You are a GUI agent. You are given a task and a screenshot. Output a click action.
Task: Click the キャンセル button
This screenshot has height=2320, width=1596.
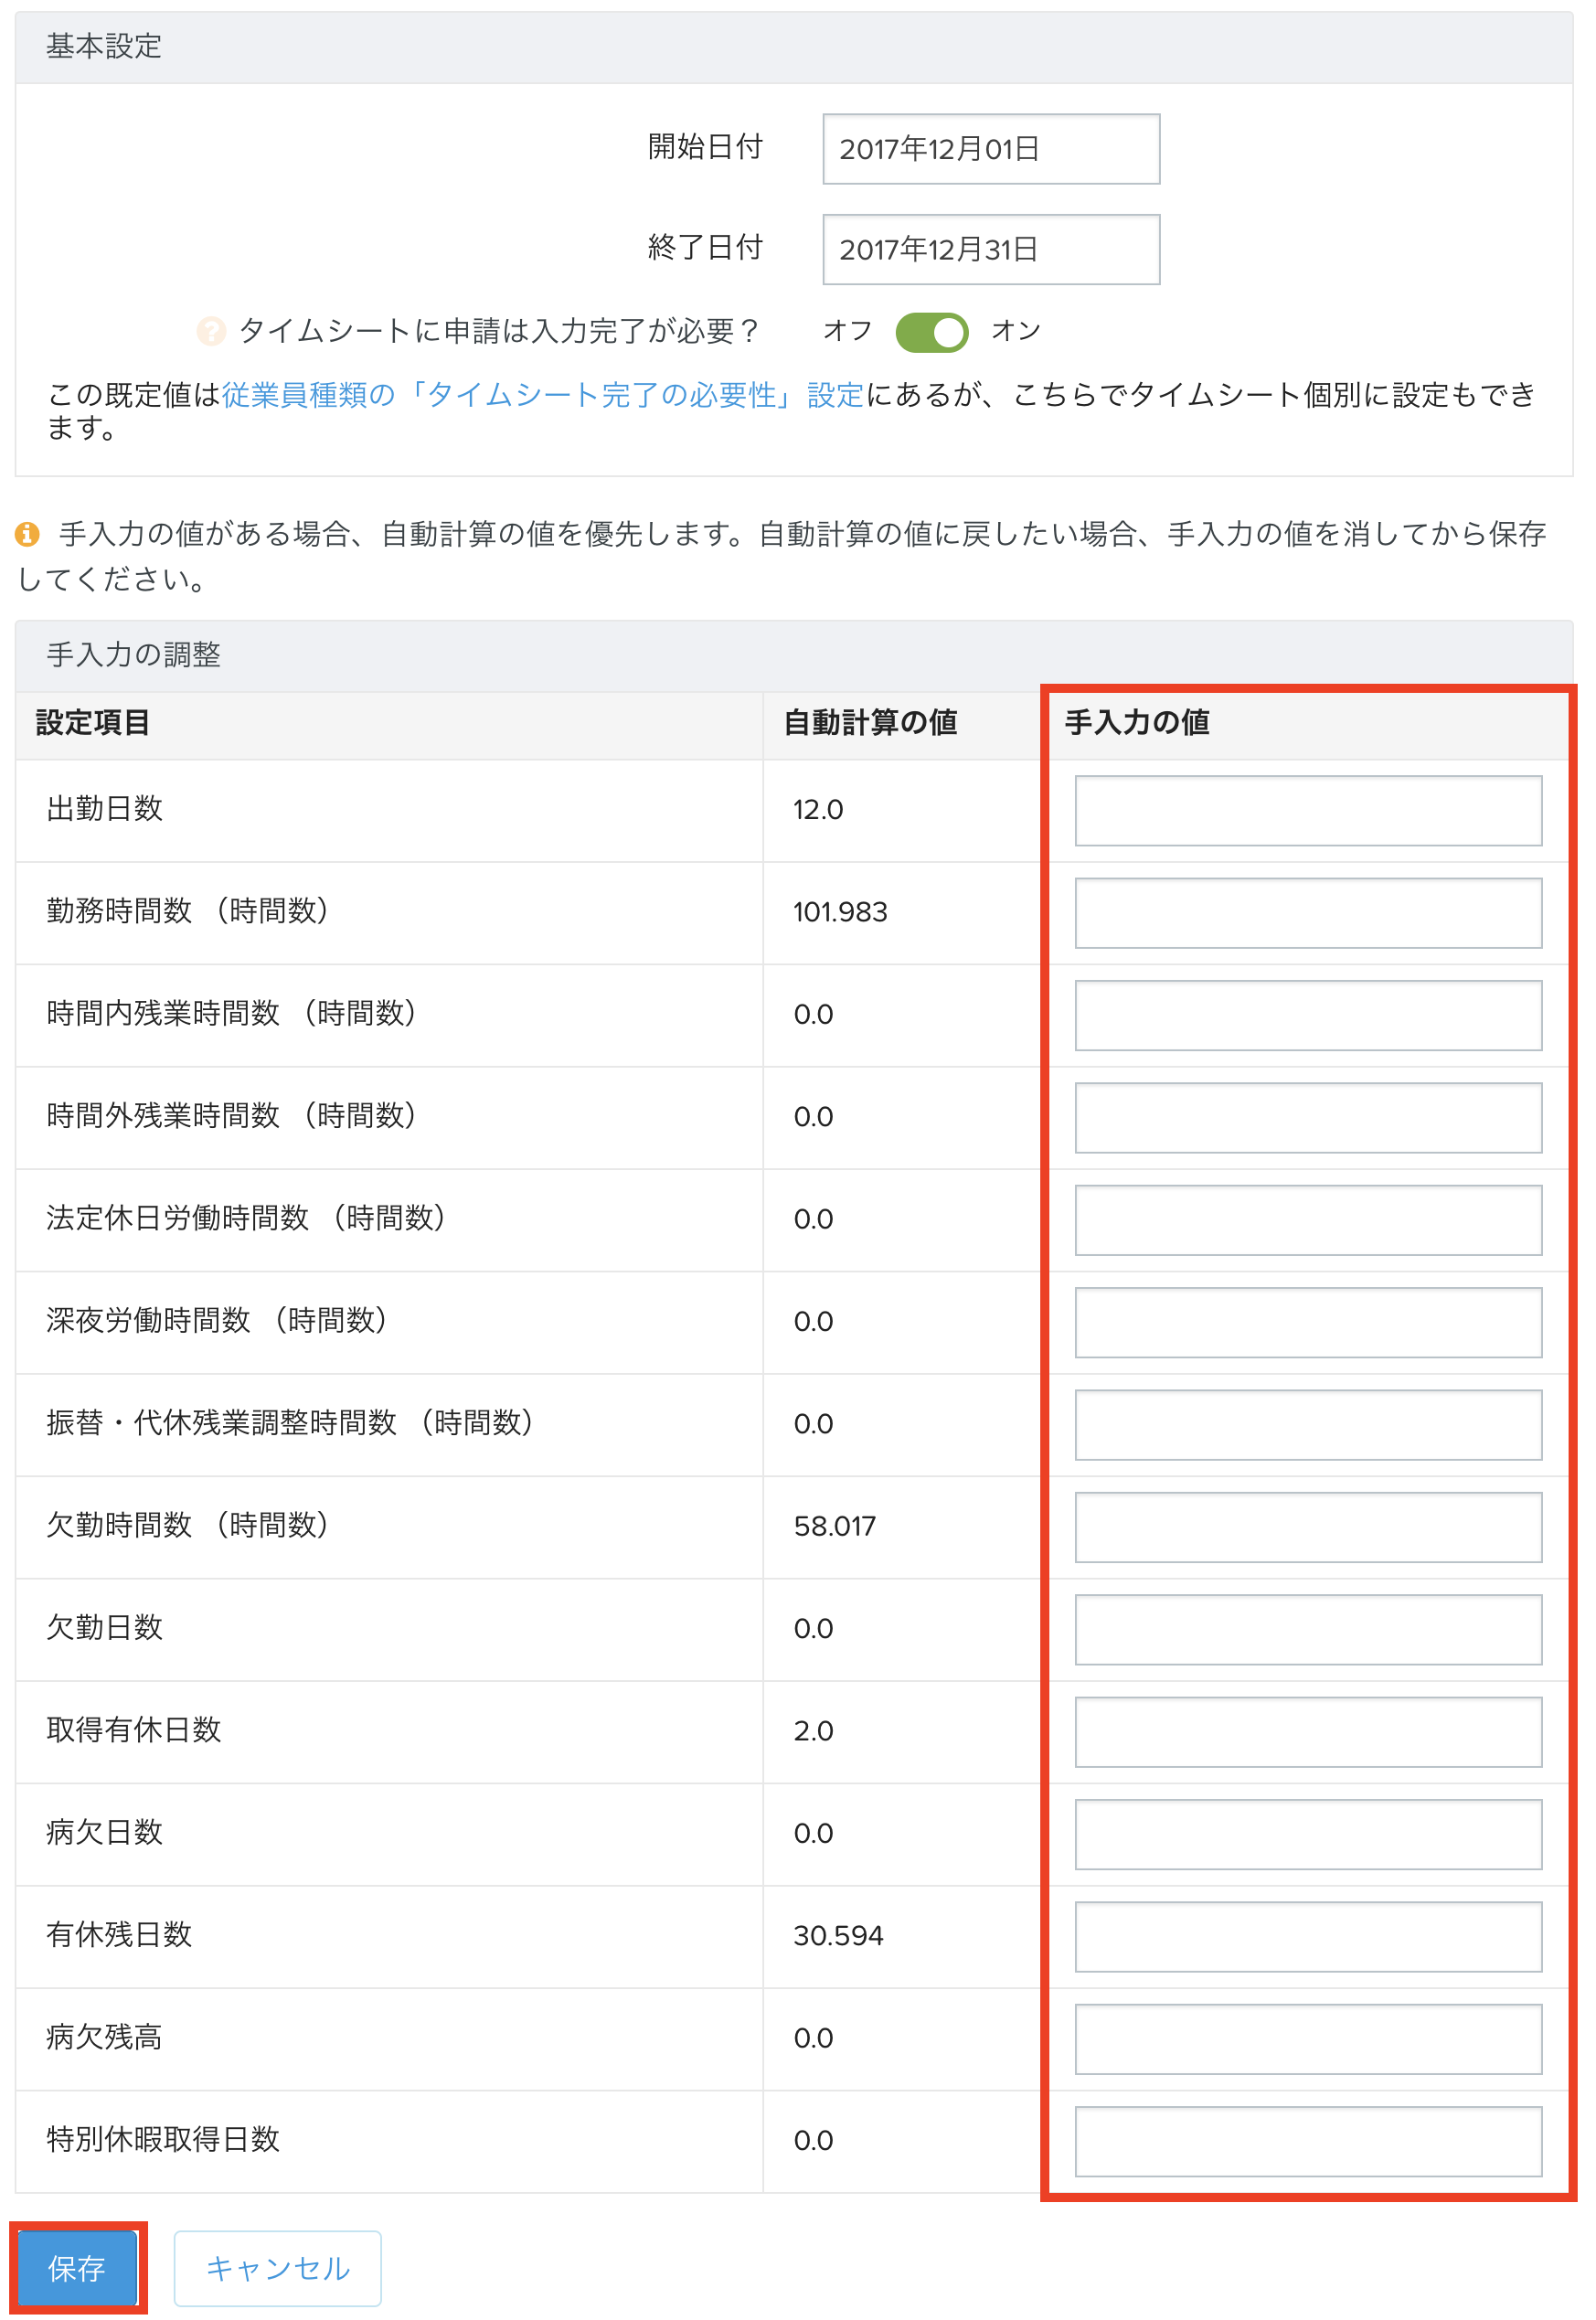pos(277,2267)
